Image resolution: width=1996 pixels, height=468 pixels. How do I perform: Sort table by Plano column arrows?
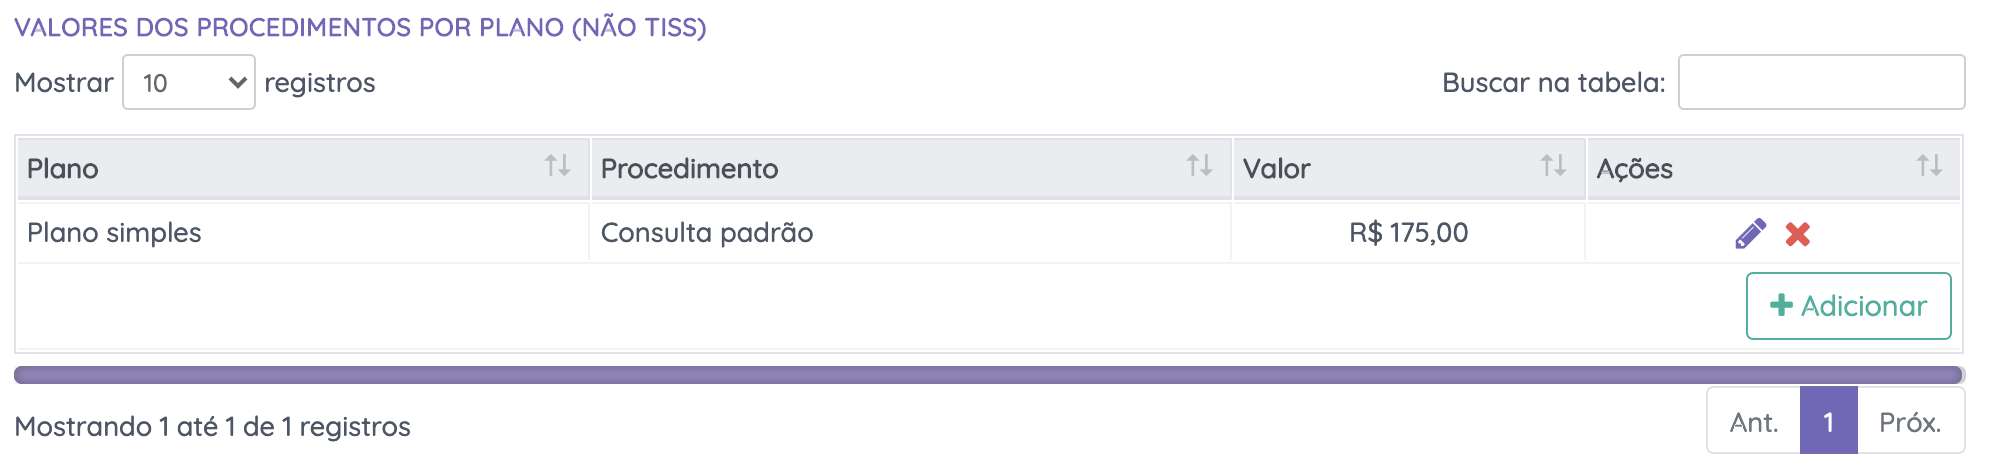(x=557, y=166)
